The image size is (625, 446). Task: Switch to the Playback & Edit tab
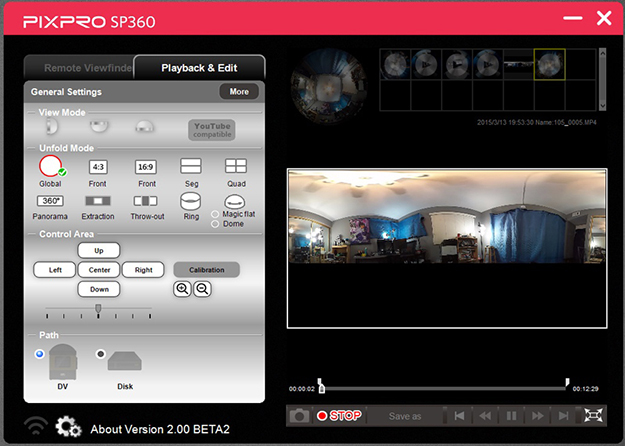pos(199,68)
